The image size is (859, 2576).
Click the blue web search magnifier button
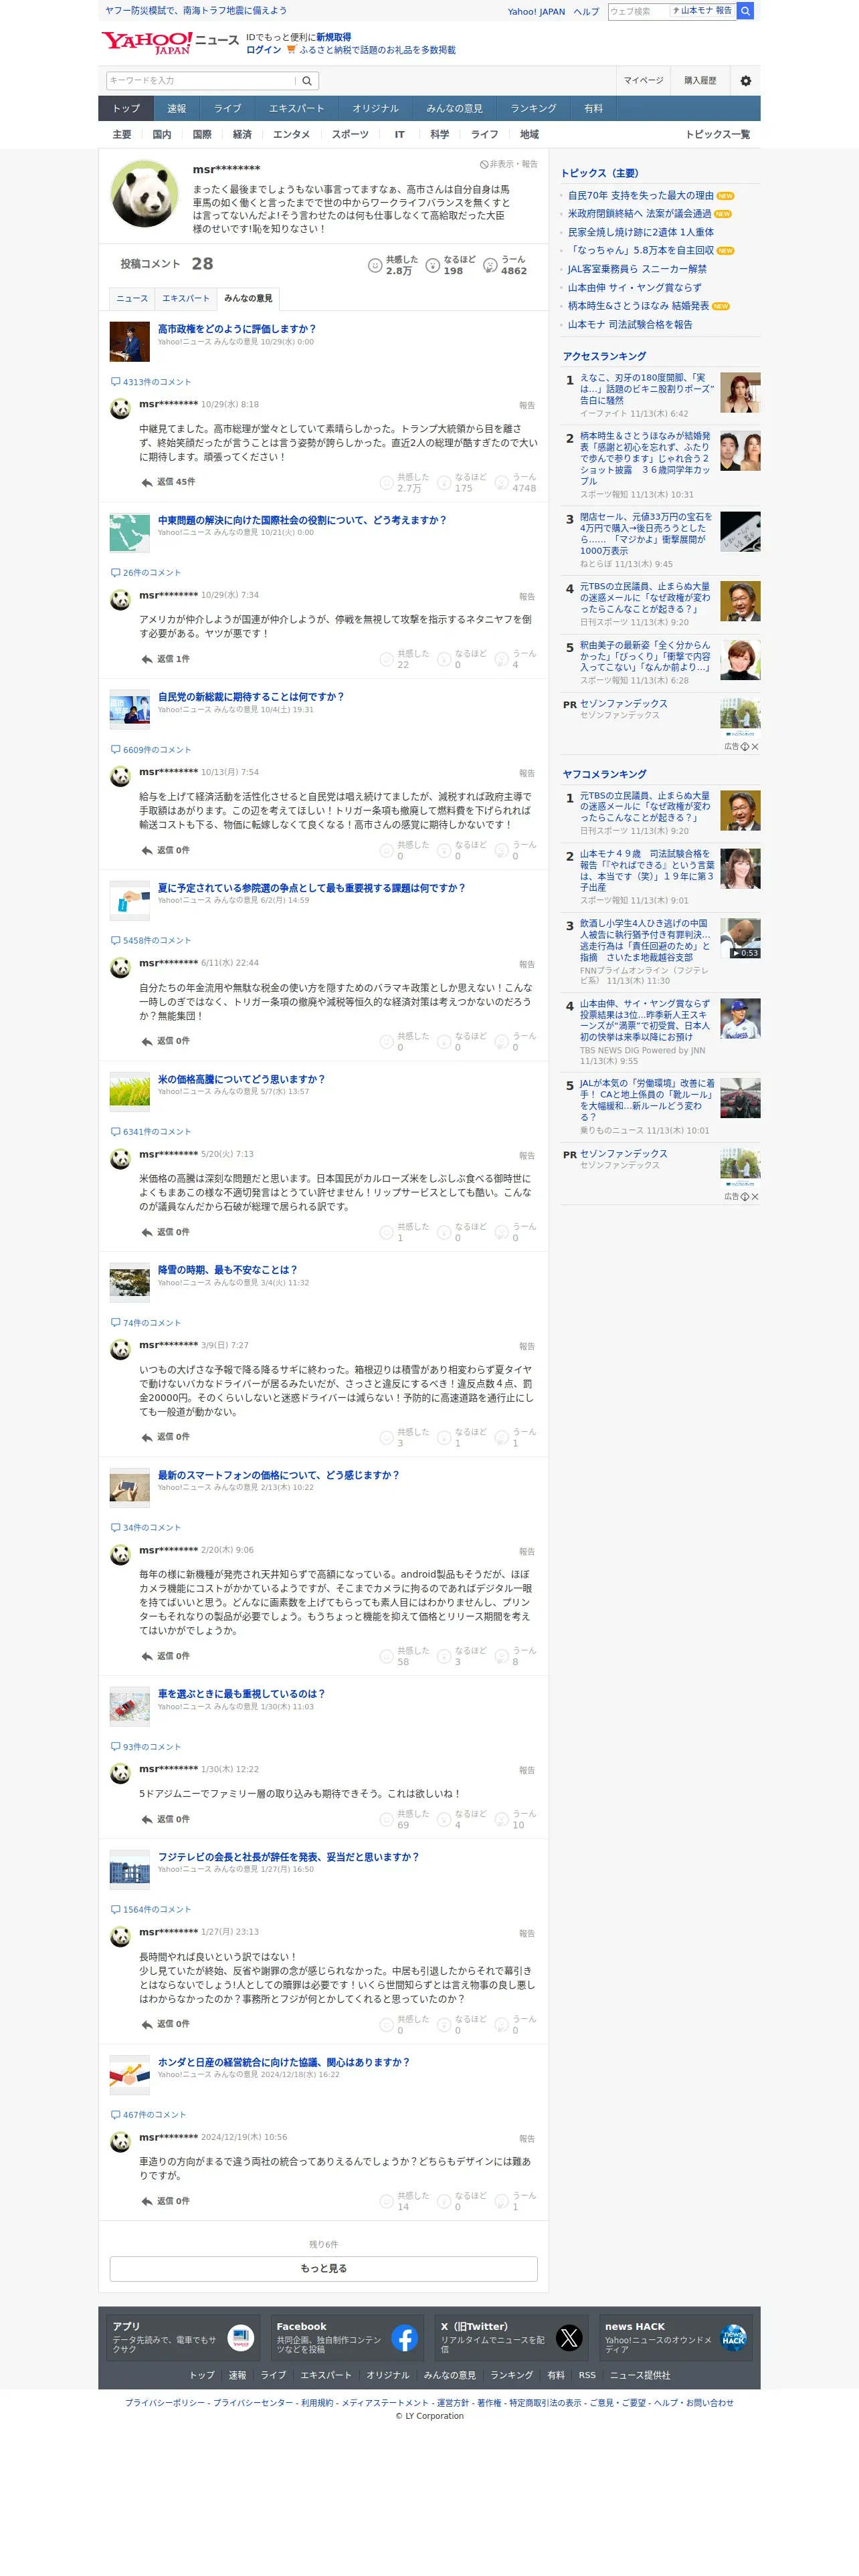coord(745,11)
